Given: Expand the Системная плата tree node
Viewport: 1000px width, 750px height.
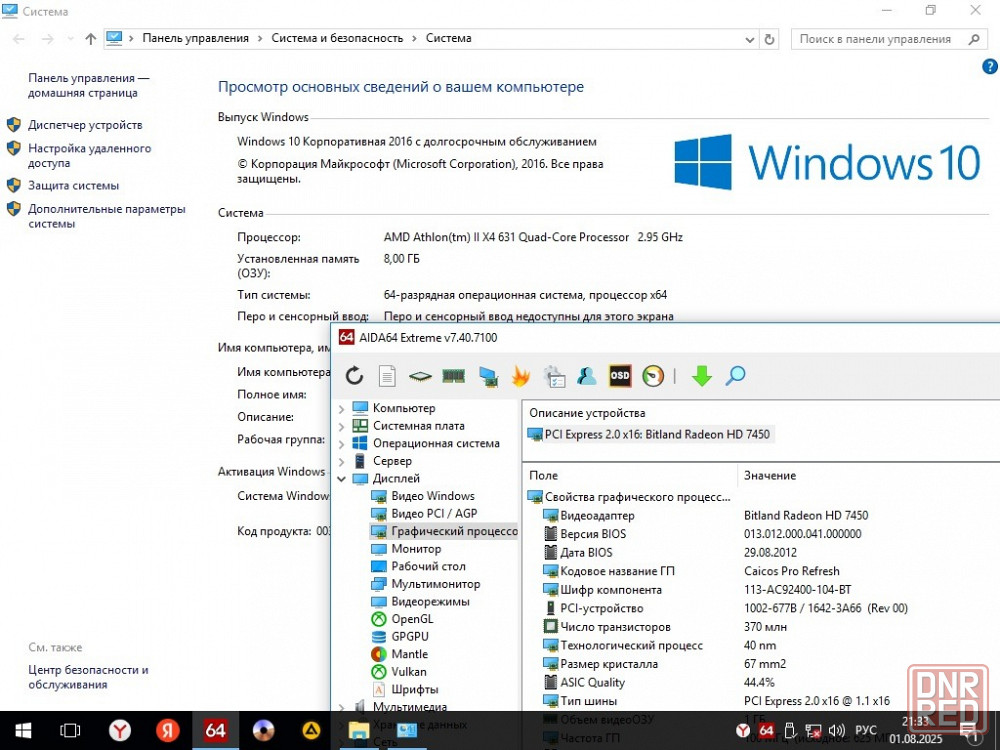Looking at the screenshot, I should pos(342,426).
